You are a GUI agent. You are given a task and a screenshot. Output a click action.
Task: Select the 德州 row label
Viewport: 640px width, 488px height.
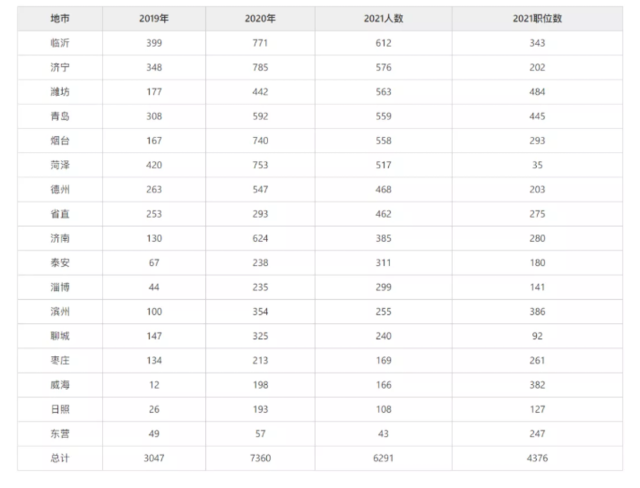(x=60, y=189)
